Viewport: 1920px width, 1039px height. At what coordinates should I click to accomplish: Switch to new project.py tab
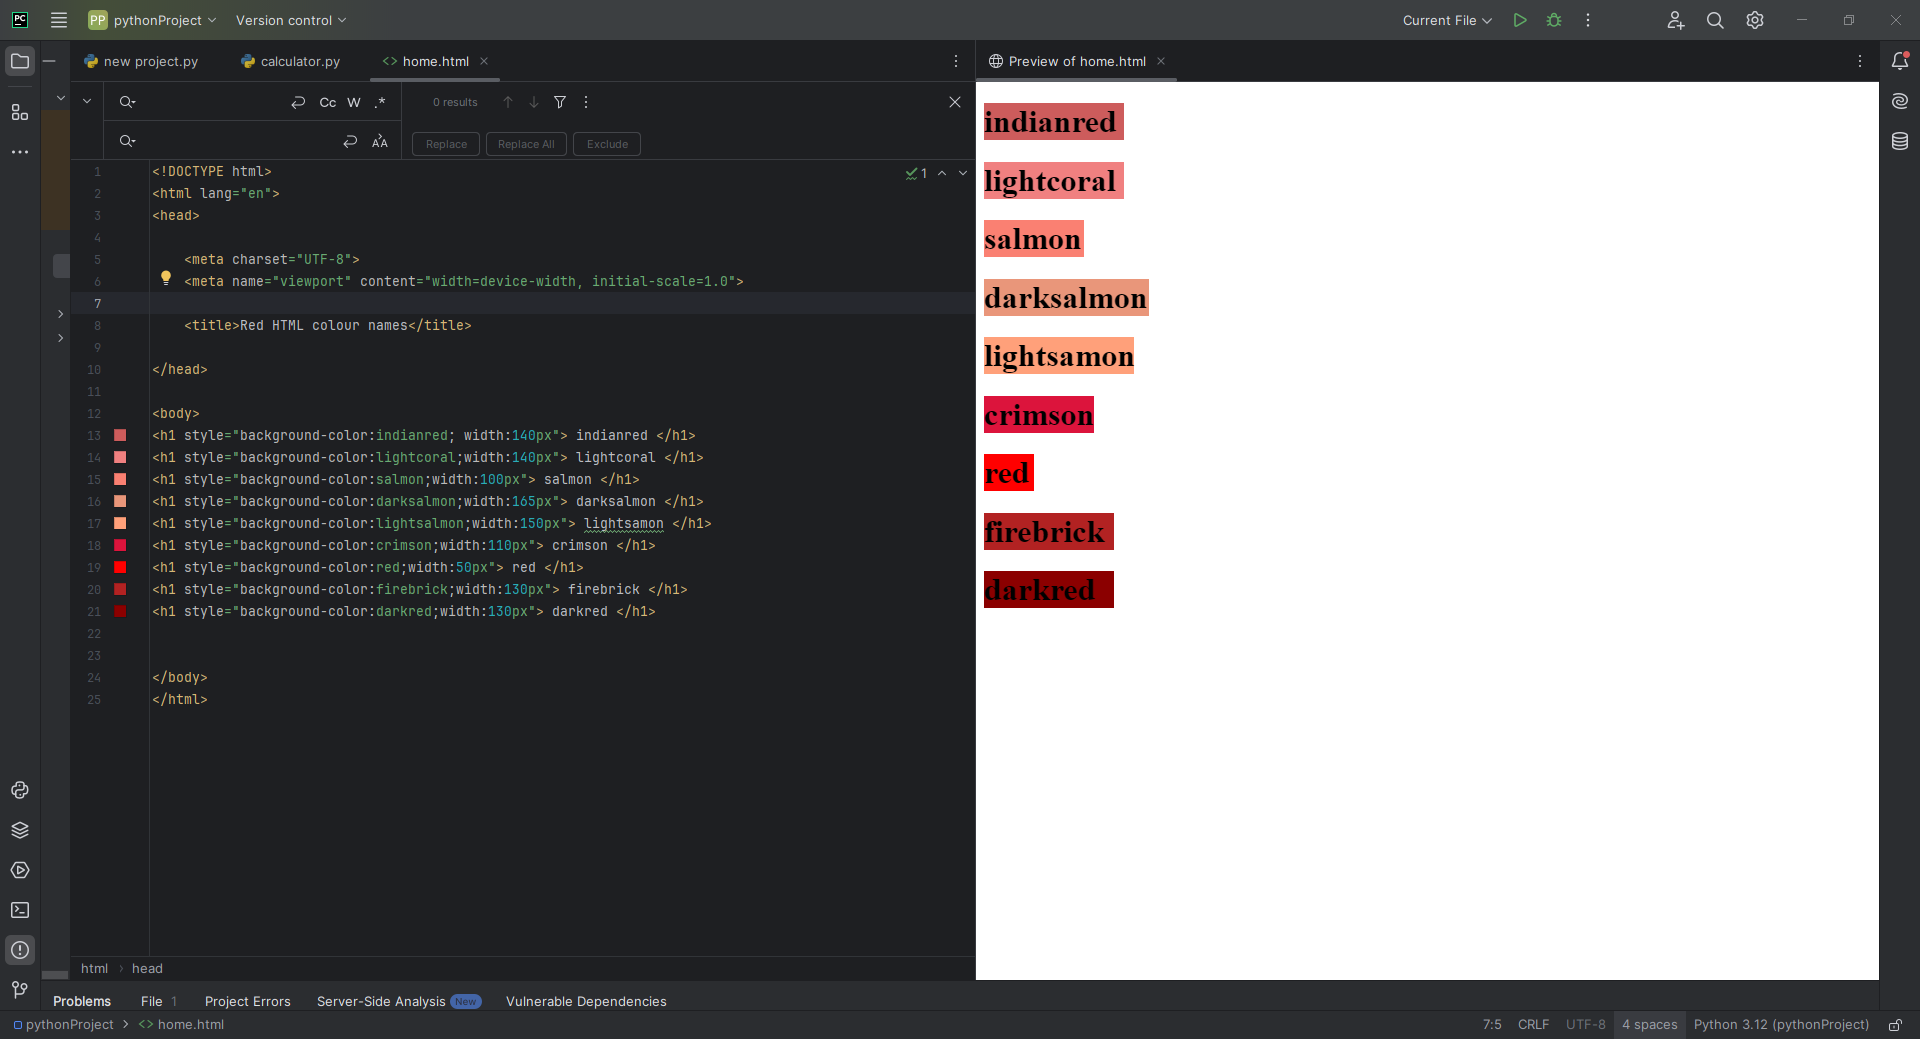tap(141, 61)
